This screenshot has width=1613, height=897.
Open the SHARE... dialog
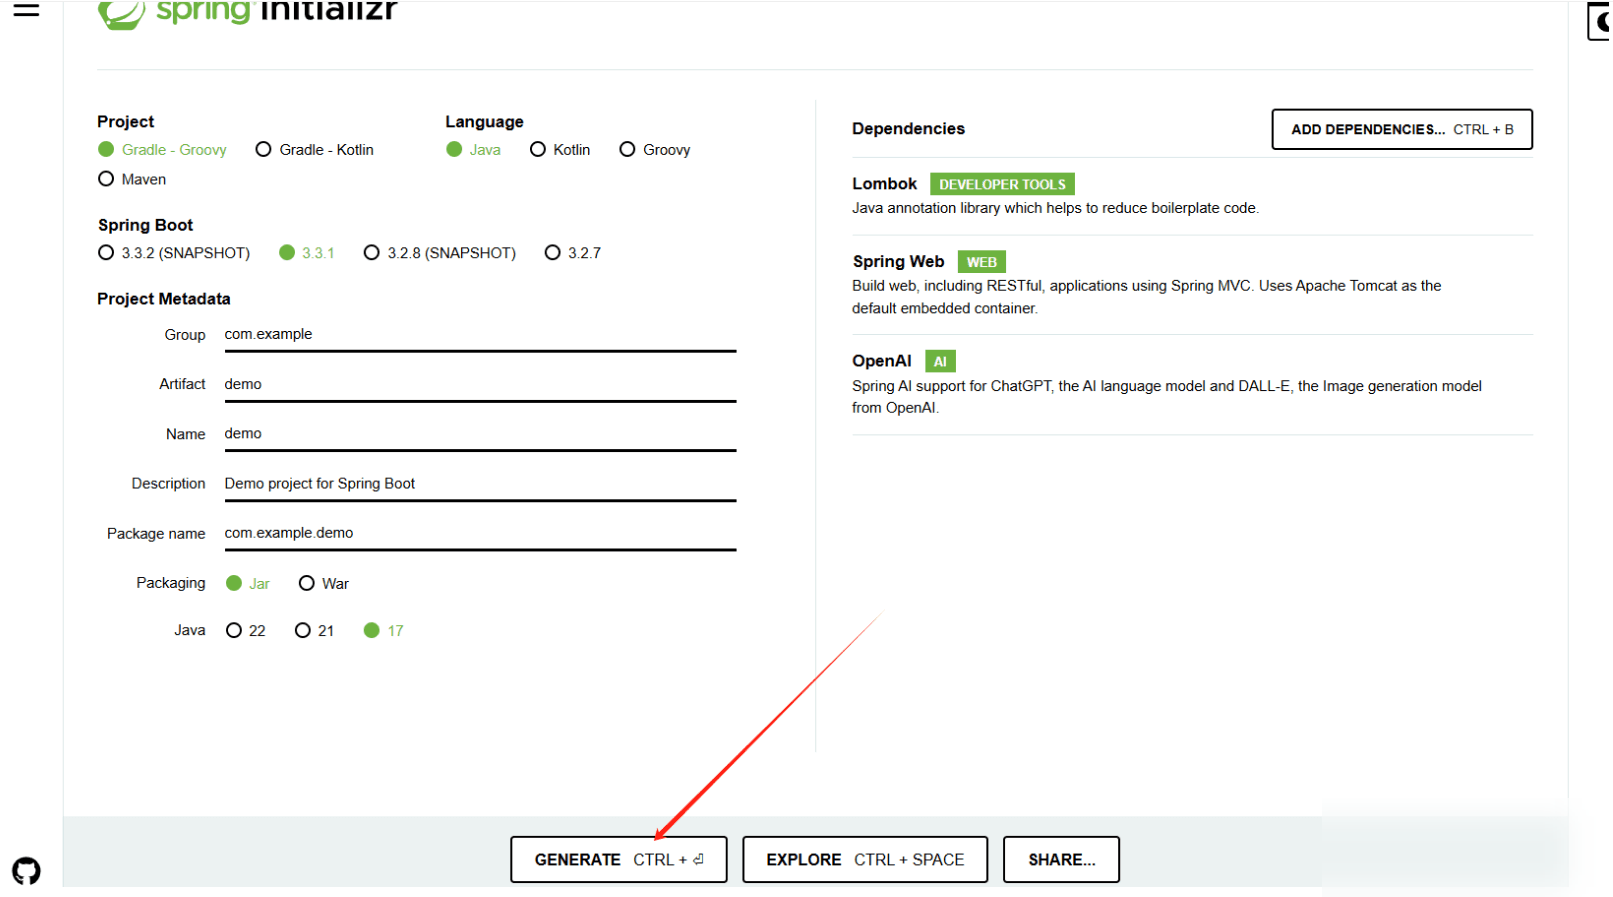(1061, 860)
